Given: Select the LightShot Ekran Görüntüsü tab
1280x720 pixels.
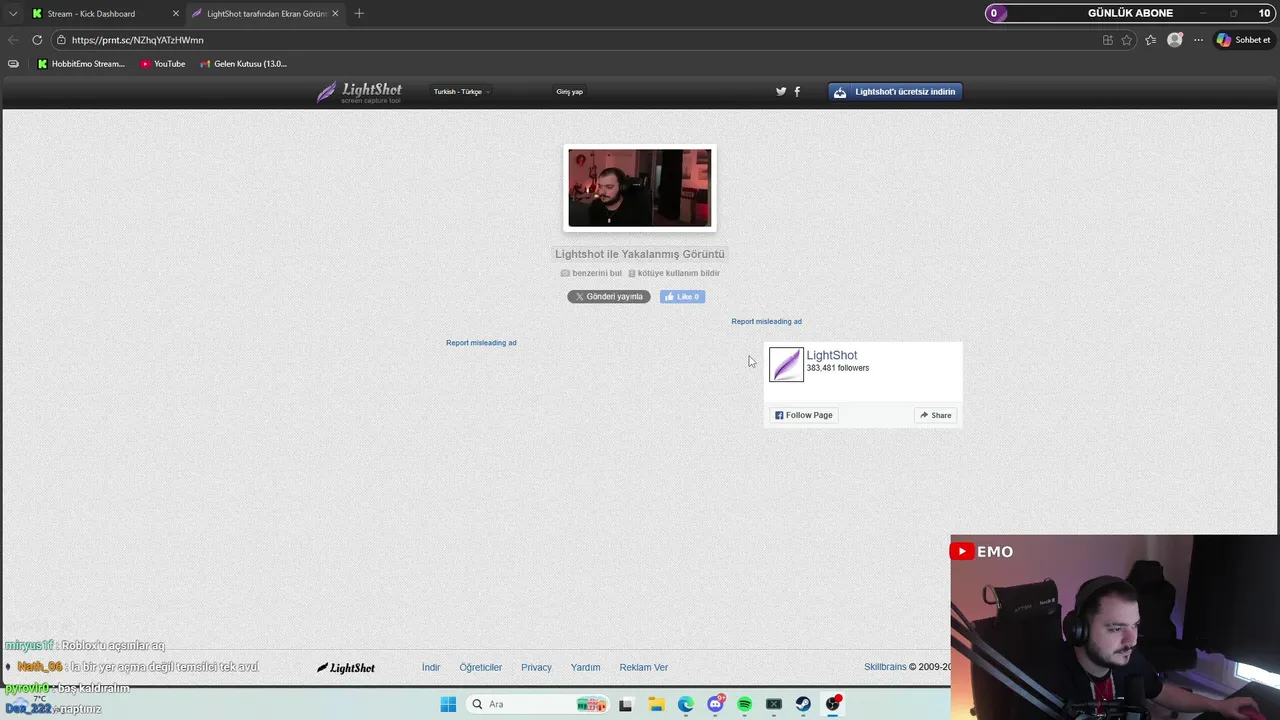Looking at the screenshot, I should (x=265, y=13).
